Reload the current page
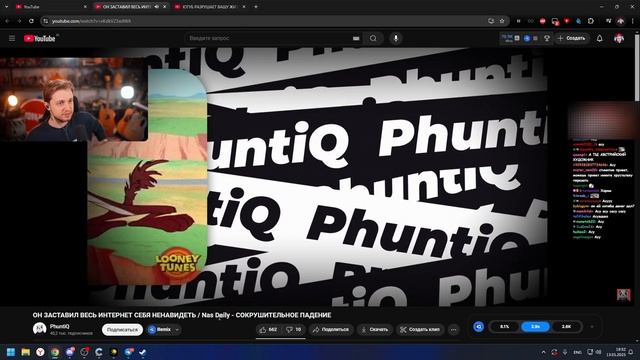 31,21
